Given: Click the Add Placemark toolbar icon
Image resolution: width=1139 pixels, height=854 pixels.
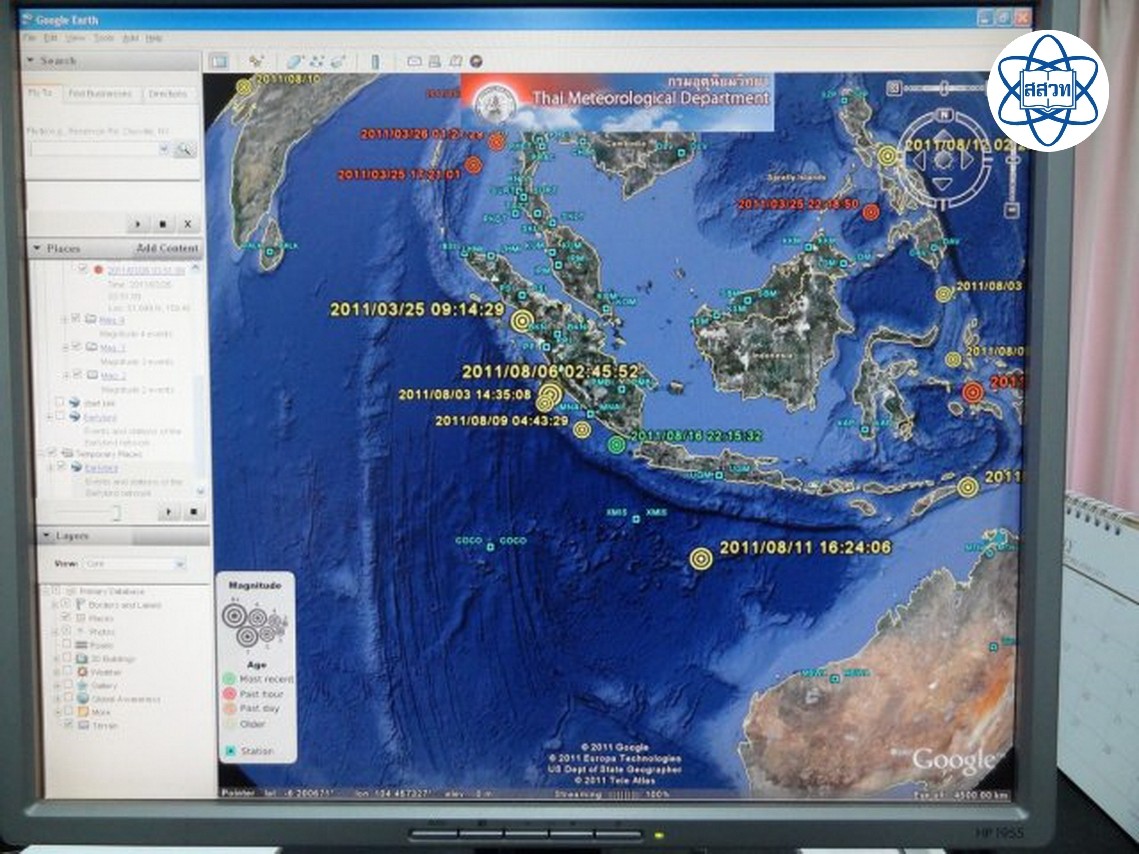Looking at the screenshot, I should 256,61.
